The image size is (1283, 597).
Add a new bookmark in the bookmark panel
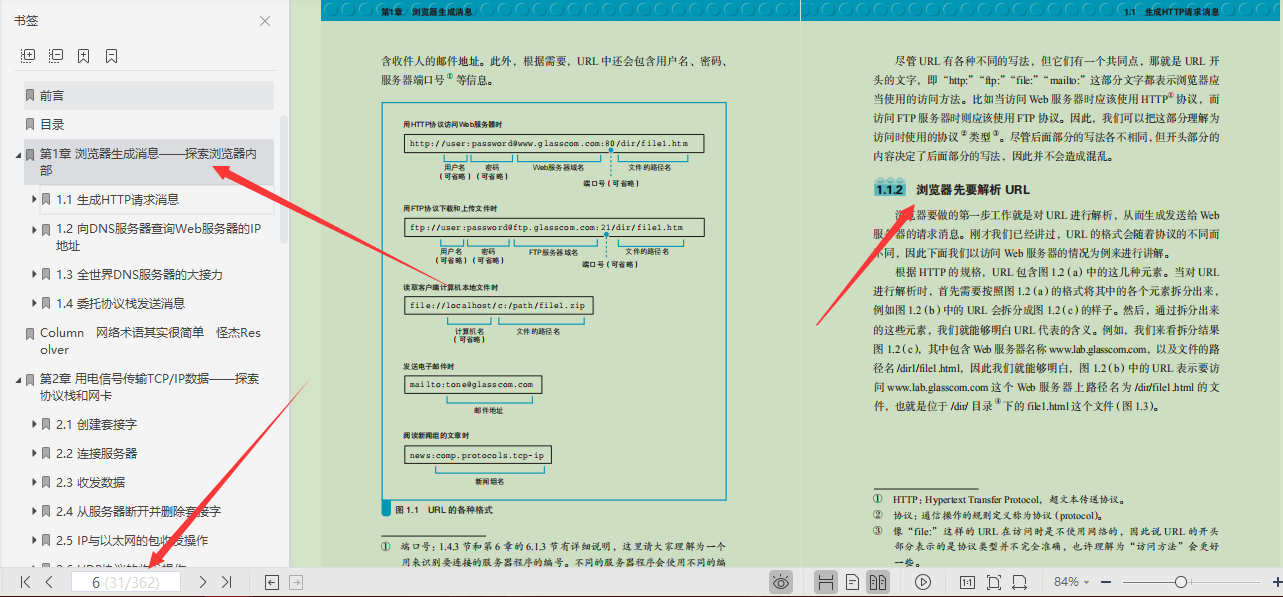(84, 55)
